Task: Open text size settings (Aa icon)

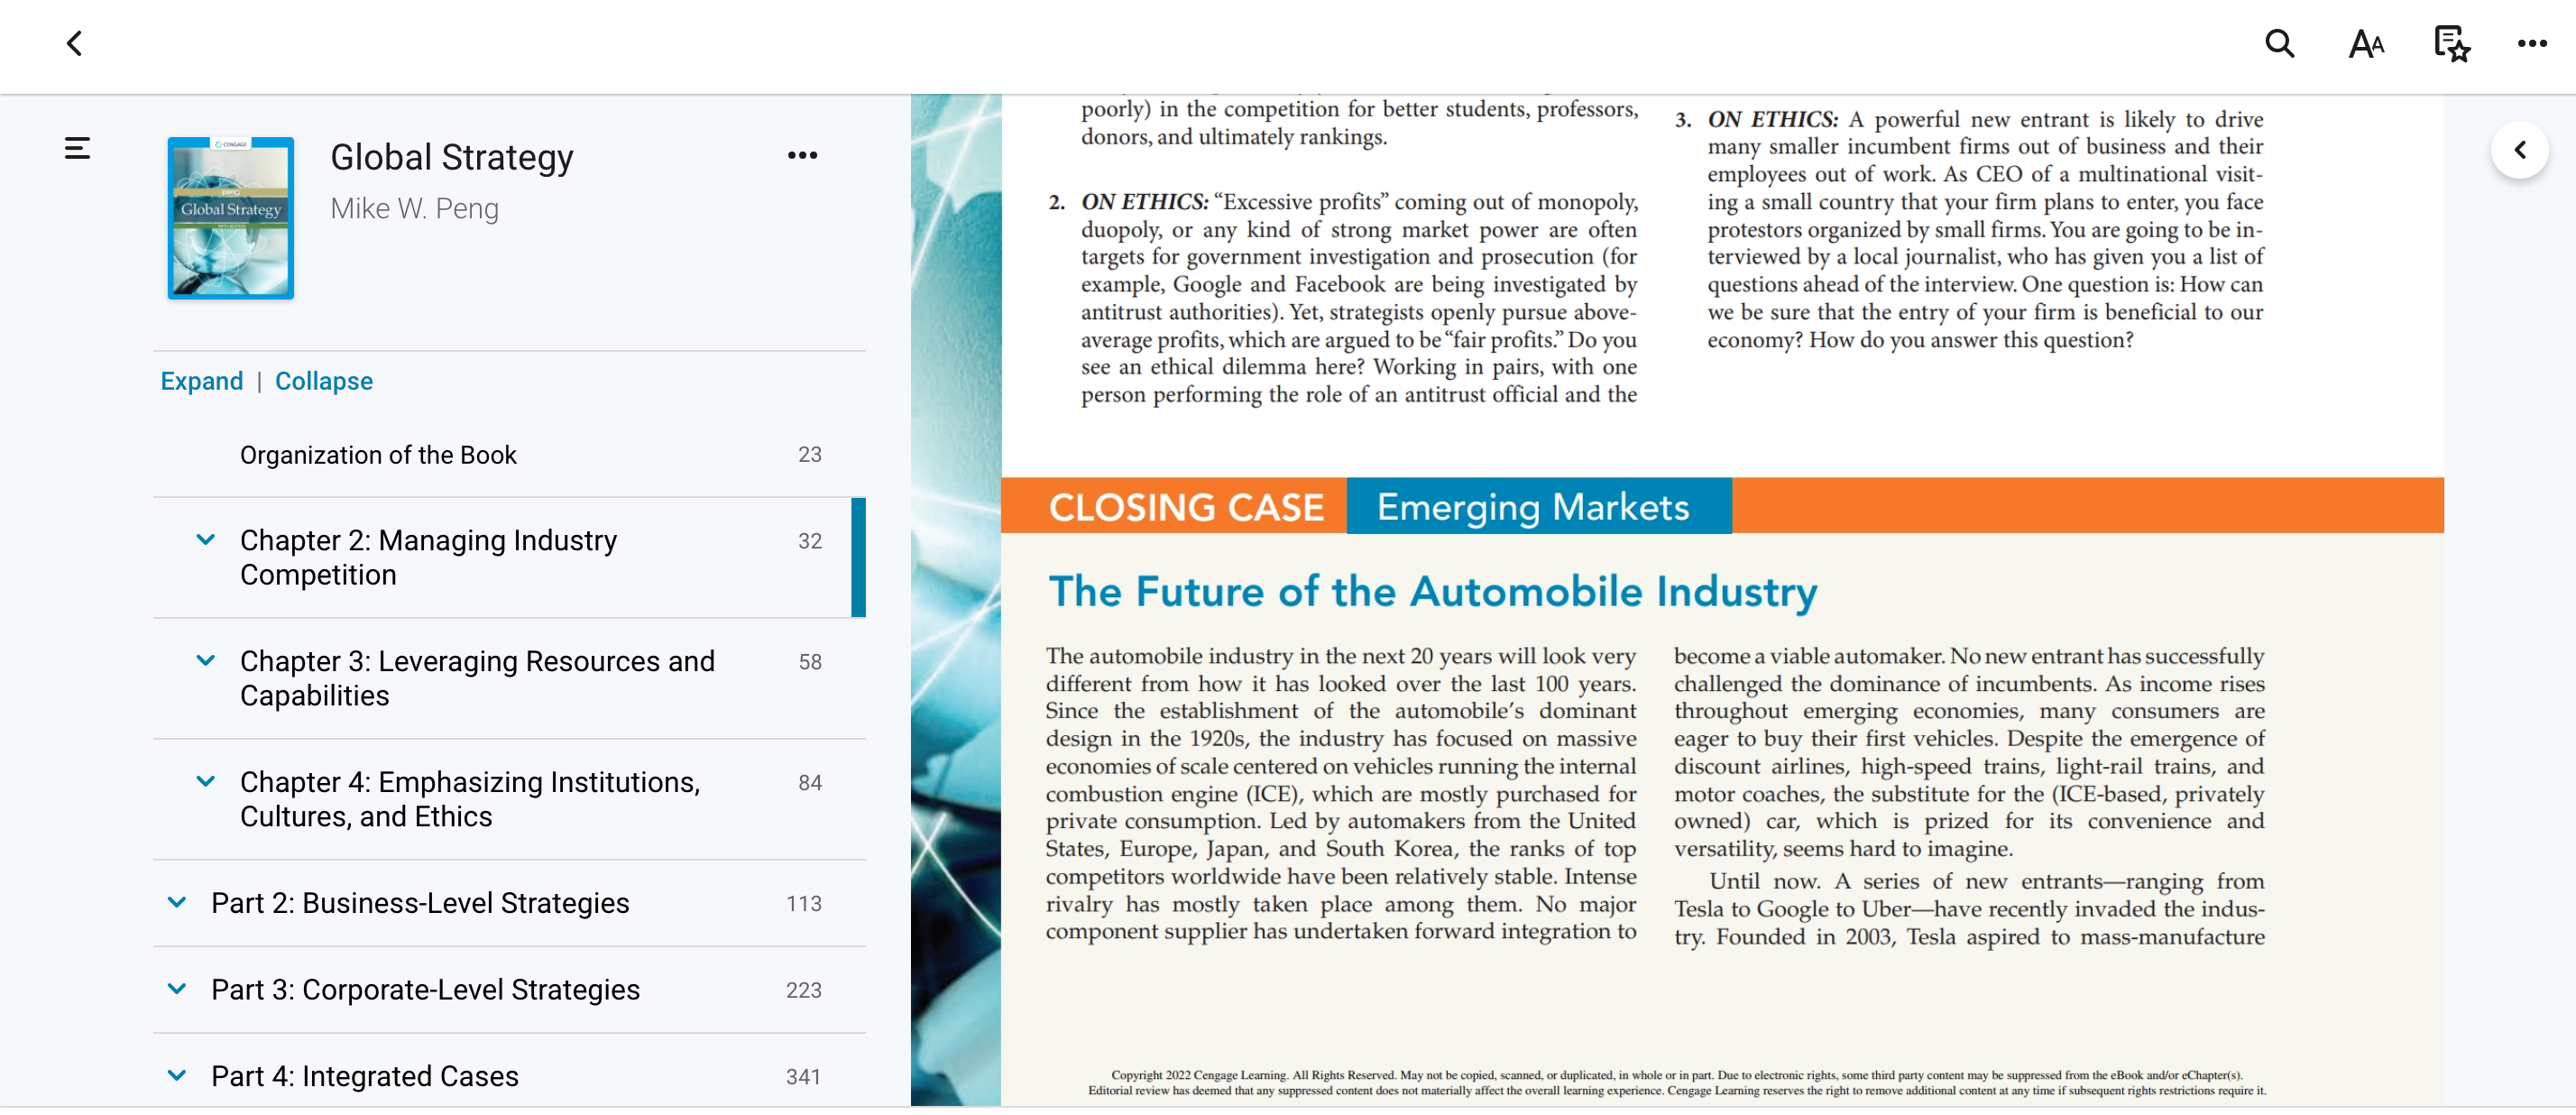Action: click(x=2366, y=43)
